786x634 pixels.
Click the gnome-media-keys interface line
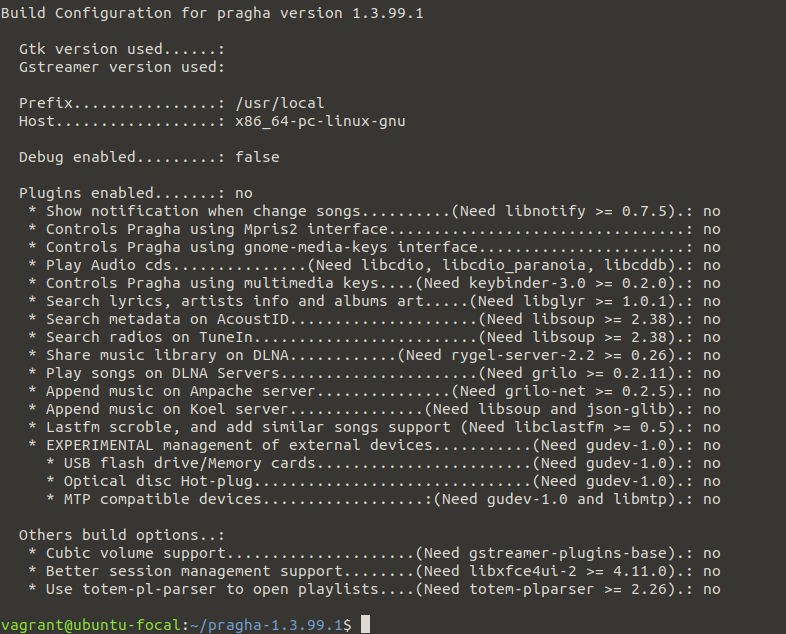(x=374, y=248)
